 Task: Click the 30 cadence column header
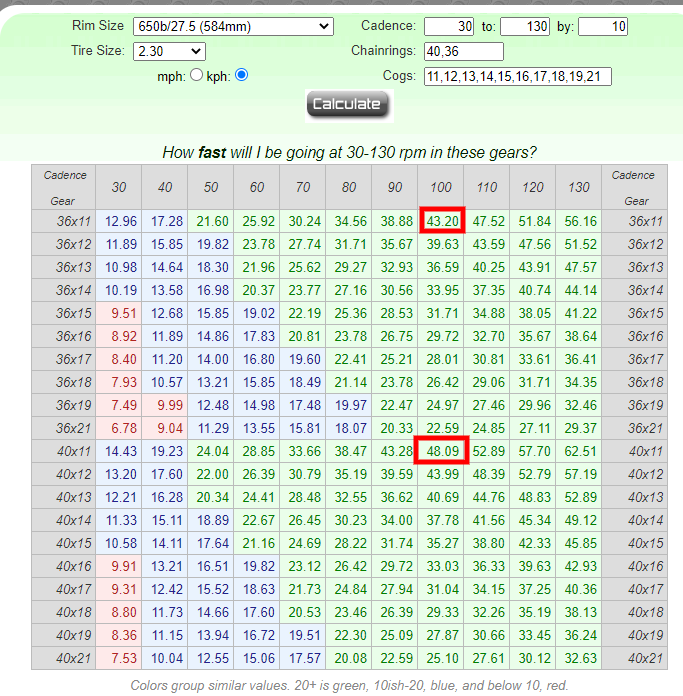click(119, 187)
